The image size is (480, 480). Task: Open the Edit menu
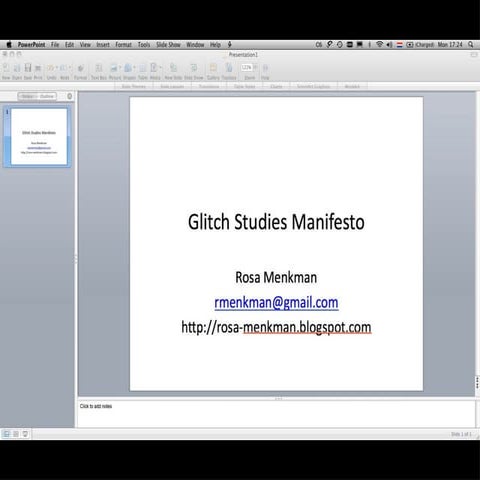(x=69, y=45)
